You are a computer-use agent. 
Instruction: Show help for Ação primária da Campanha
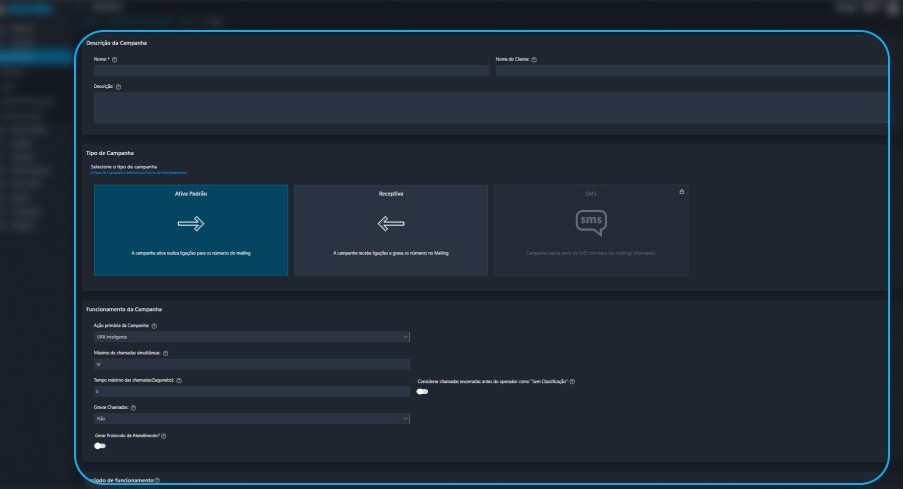(x=154, y=325)
